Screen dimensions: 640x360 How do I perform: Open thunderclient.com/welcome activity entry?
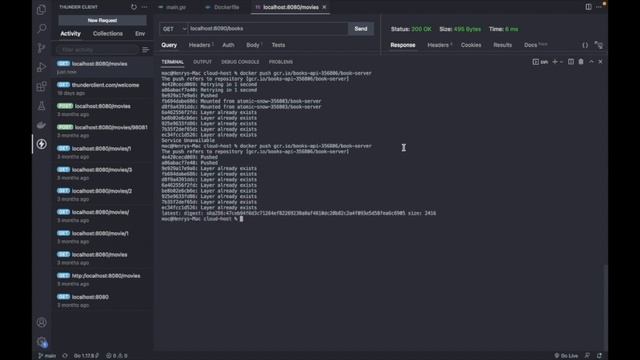click(x=103, y=89)
